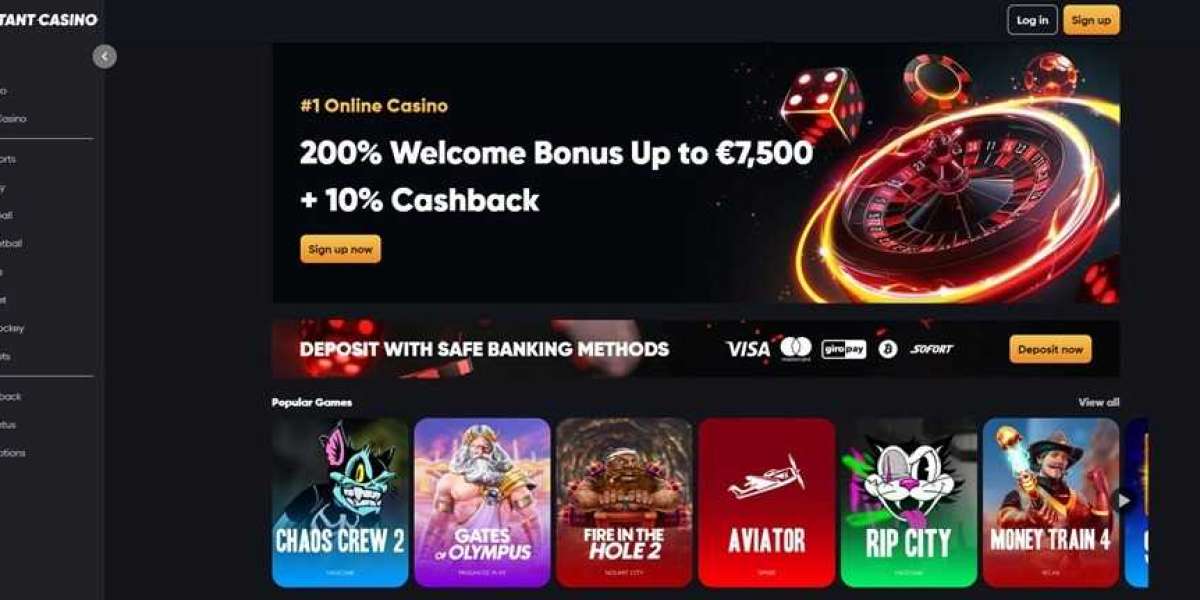Collapse the sidebar with the chevron button

[x=105, y=57]
